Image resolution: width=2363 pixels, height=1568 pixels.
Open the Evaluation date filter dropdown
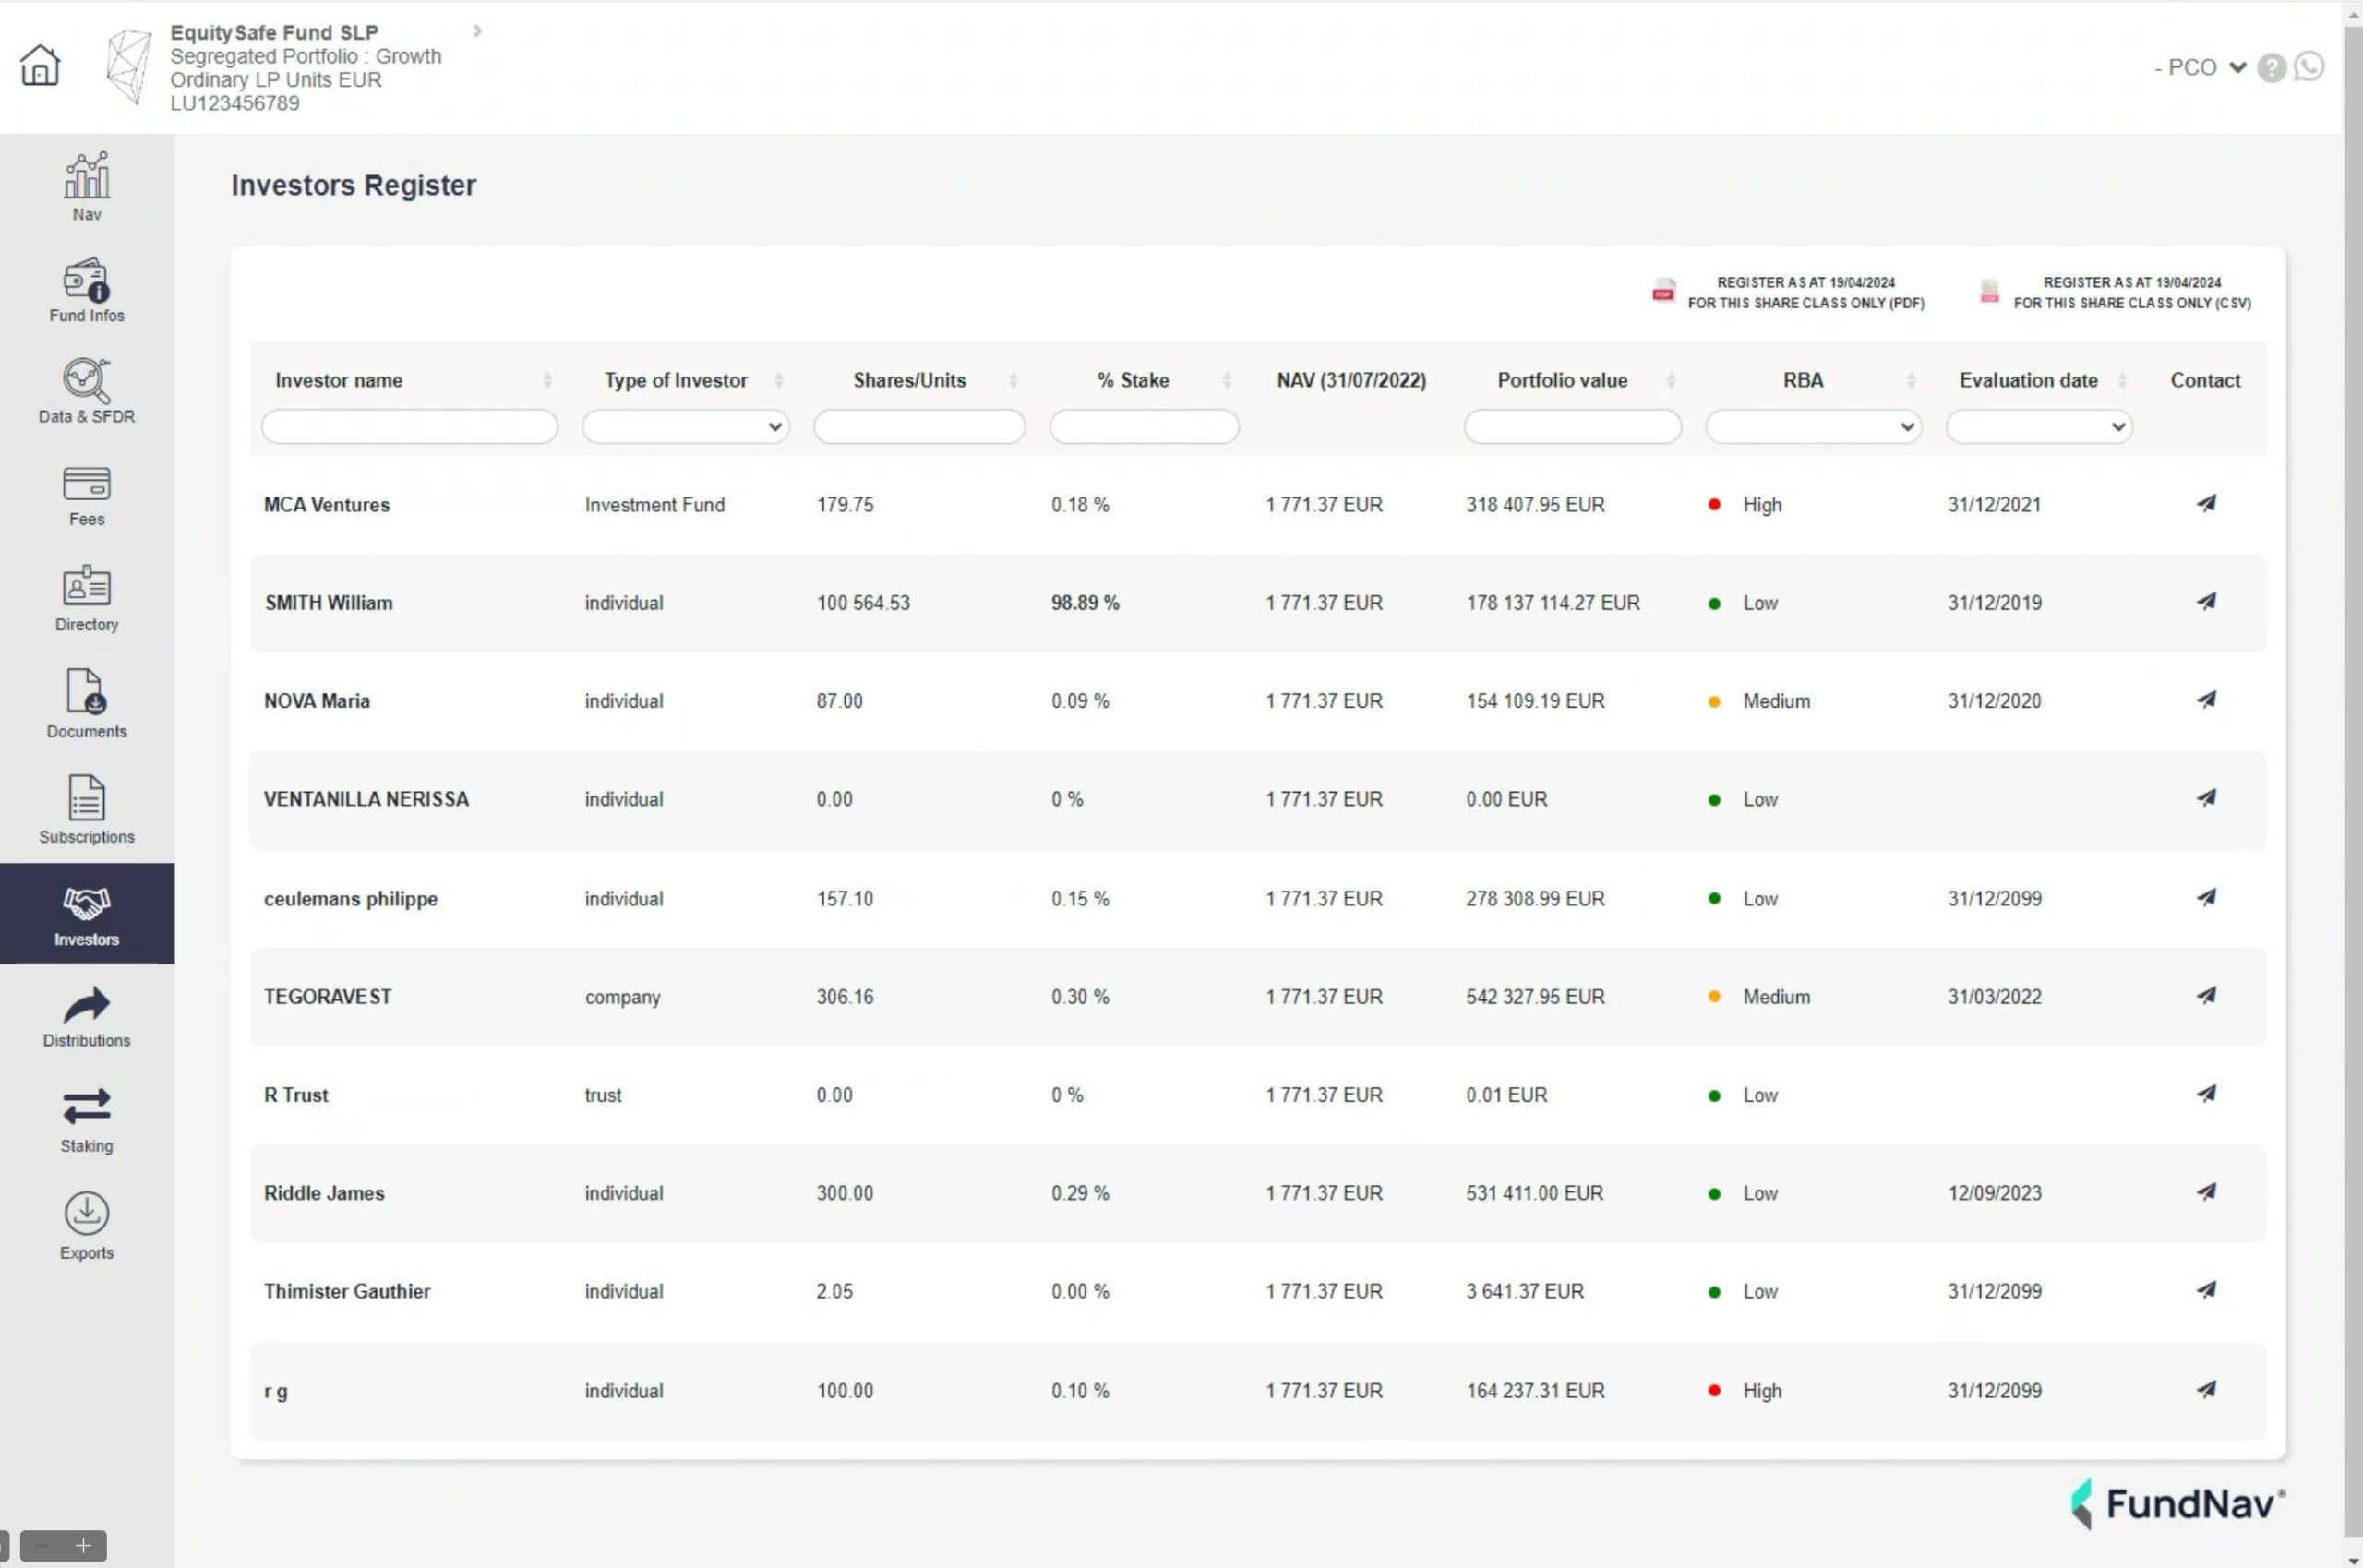[2039, 427]
